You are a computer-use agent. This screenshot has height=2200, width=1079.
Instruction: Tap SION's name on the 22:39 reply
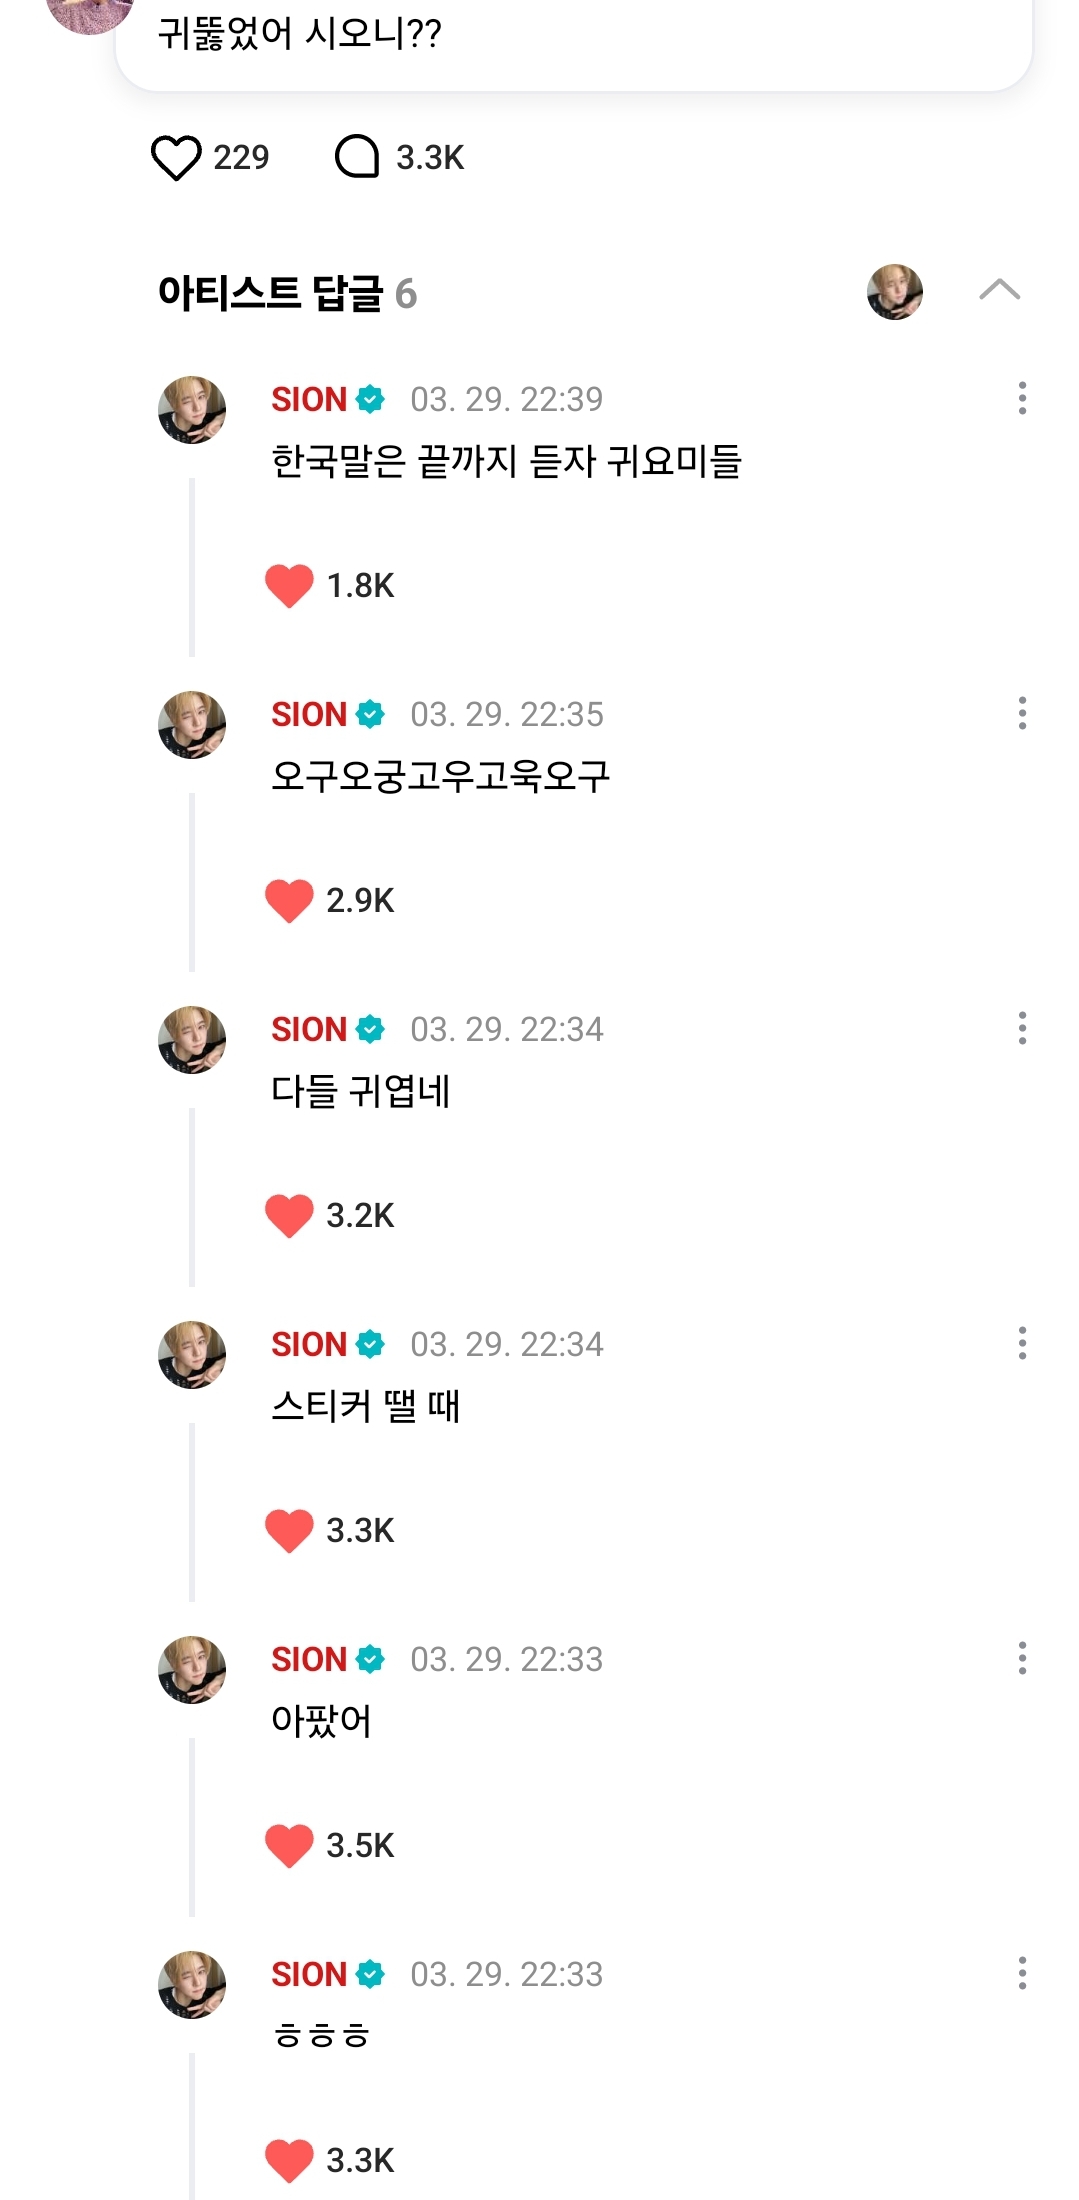(x=309, y=400)
